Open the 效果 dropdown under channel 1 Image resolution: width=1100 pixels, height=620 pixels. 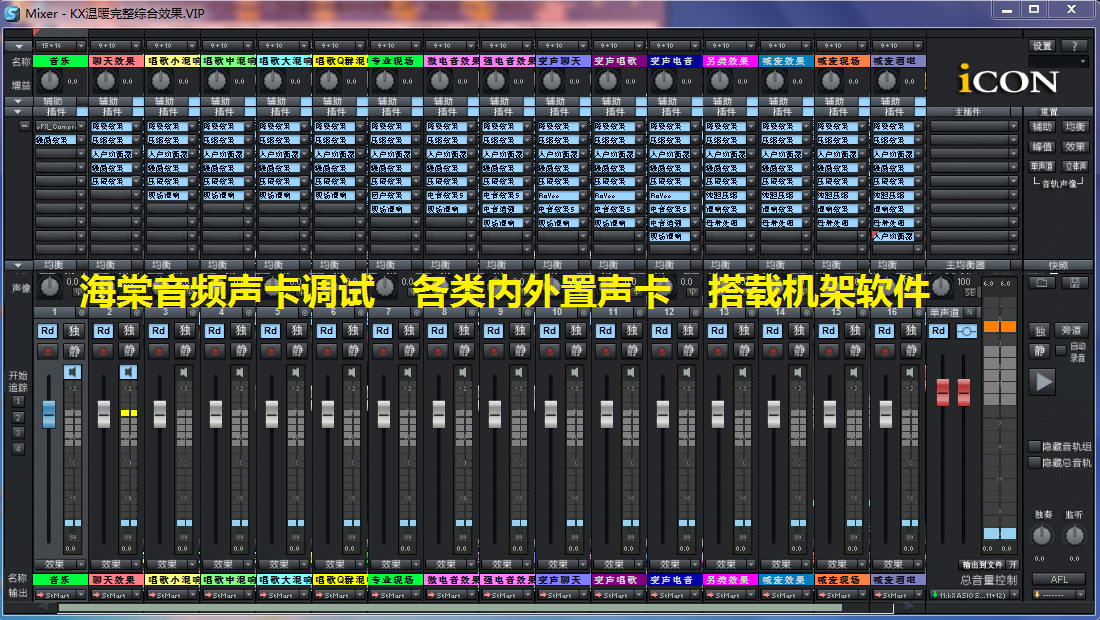tap(60, 564)
